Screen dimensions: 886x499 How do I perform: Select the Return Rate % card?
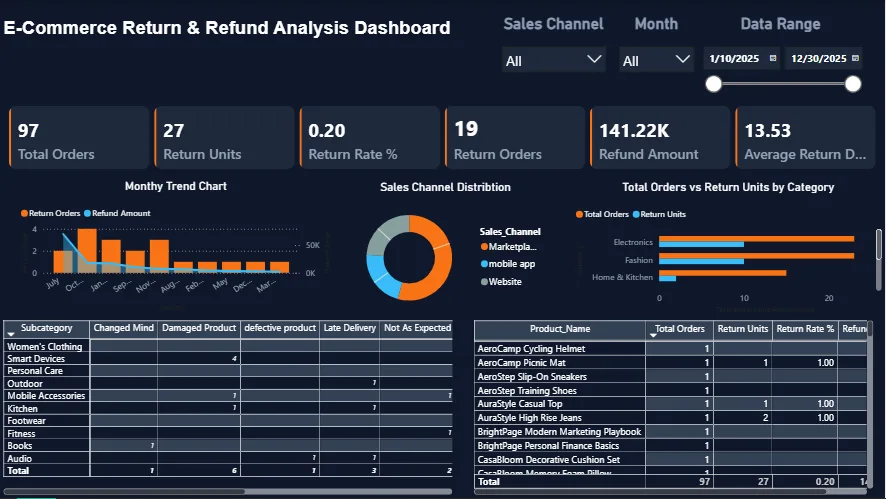click(370, 138)
